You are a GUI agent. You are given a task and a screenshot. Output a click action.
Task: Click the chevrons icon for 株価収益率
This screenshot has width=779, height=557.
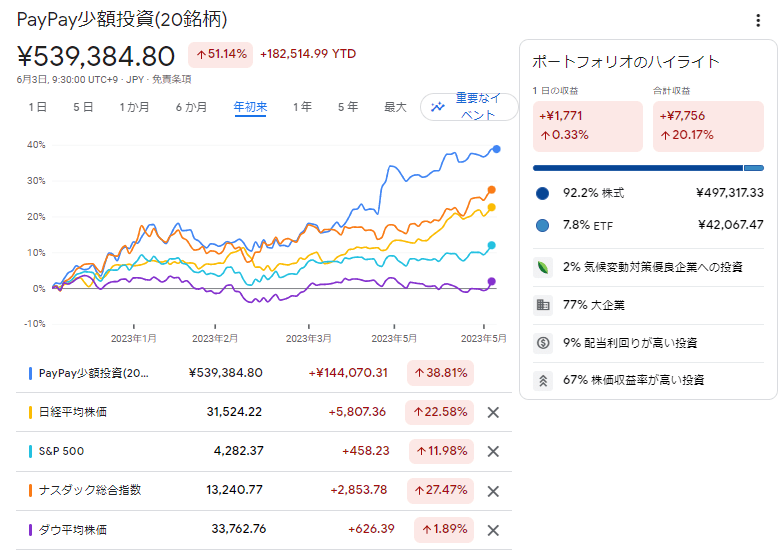(x=543, y=380)
